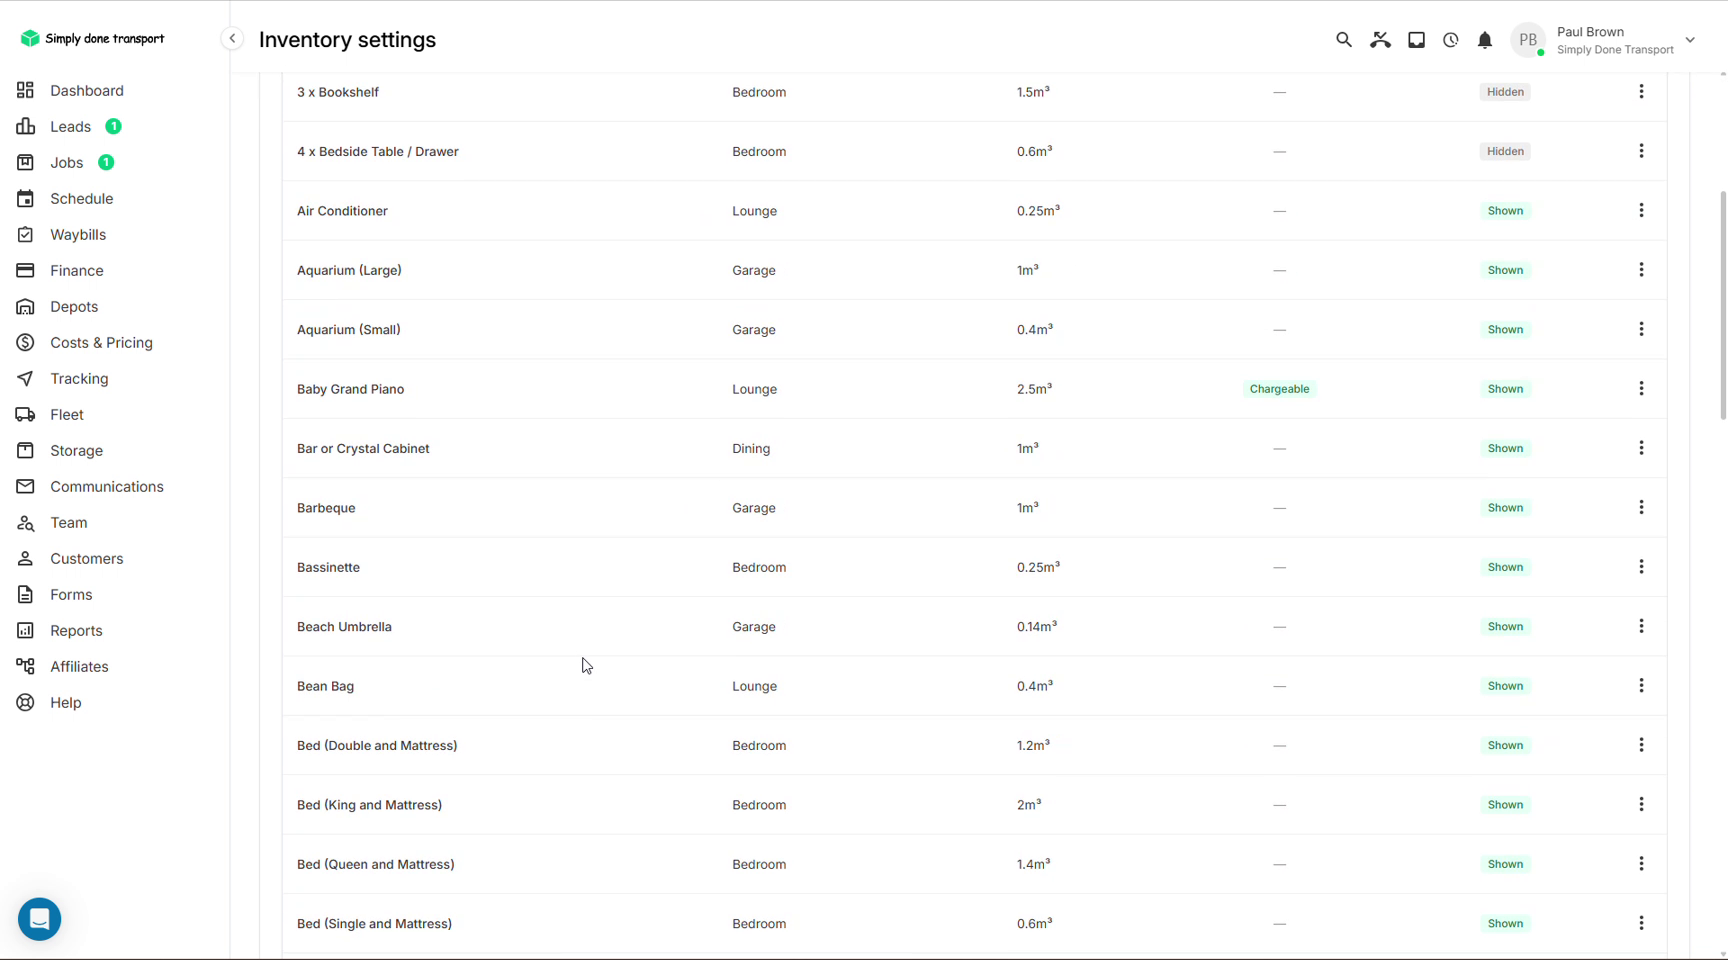
Task: Click the Leads notification count badge
Action: (x=114, y=127)
